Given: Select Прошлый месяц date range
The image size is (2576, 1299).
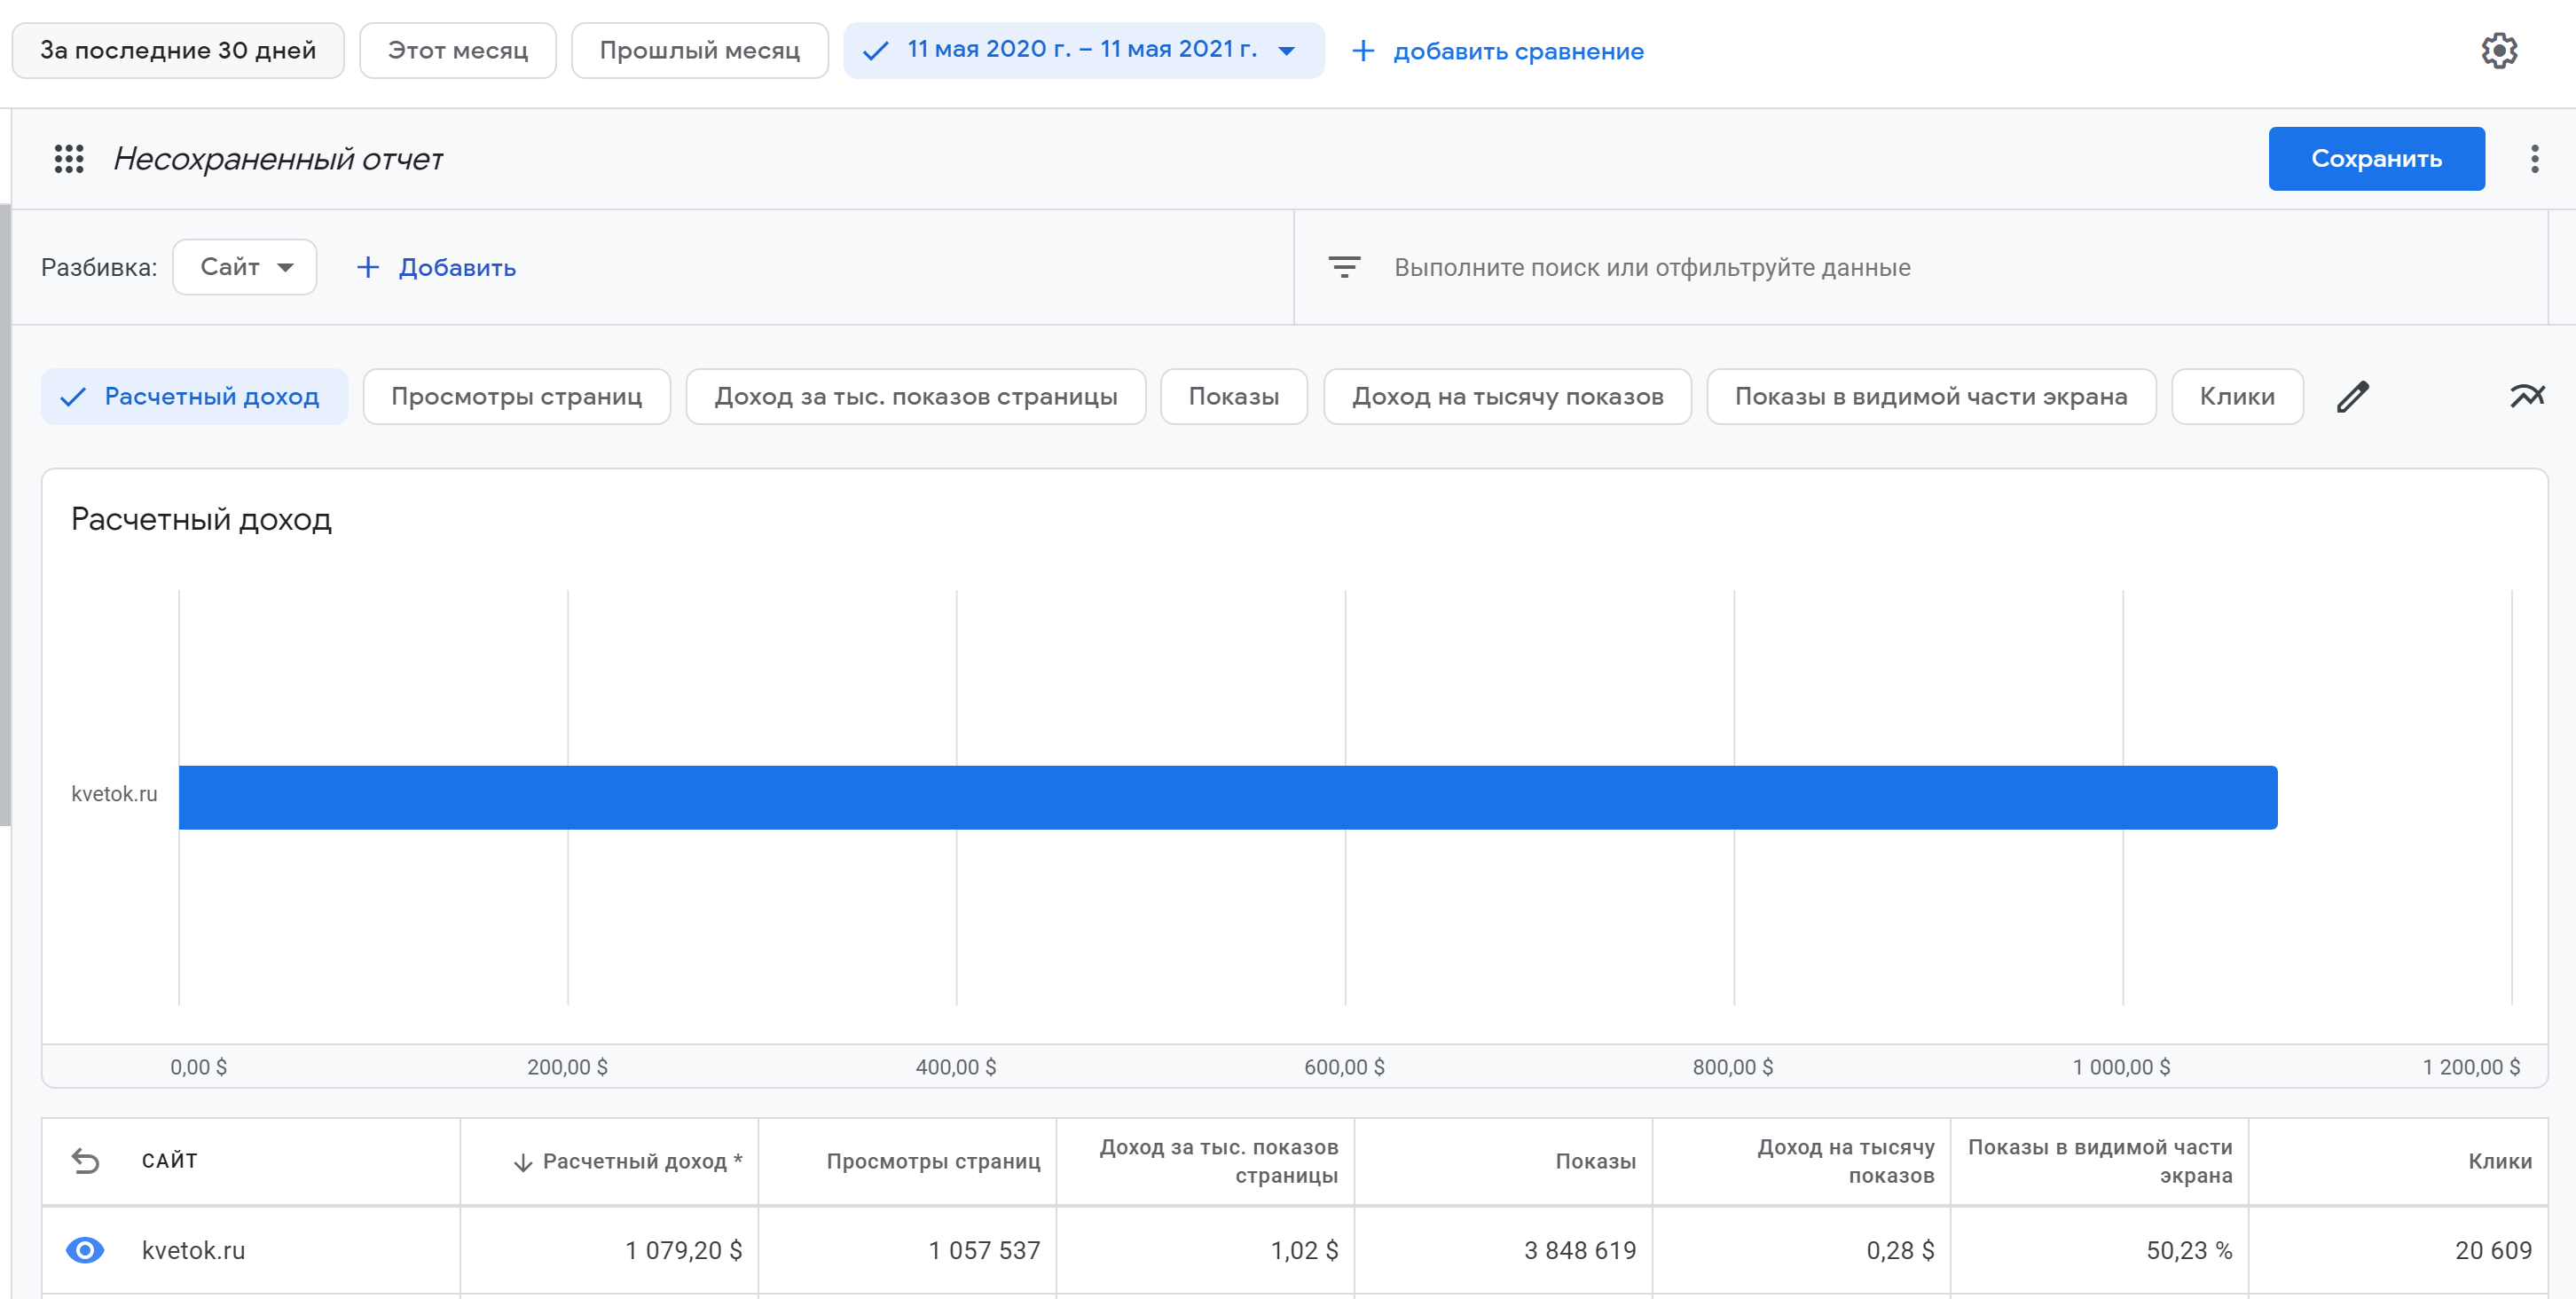Looking at the screenshot, I should pos(699,50).
